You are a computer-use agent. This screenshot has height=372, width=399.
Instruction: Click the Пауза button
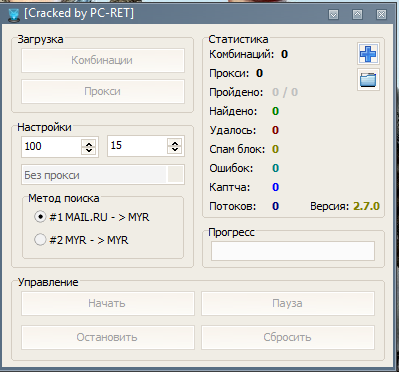pos(288,303)
